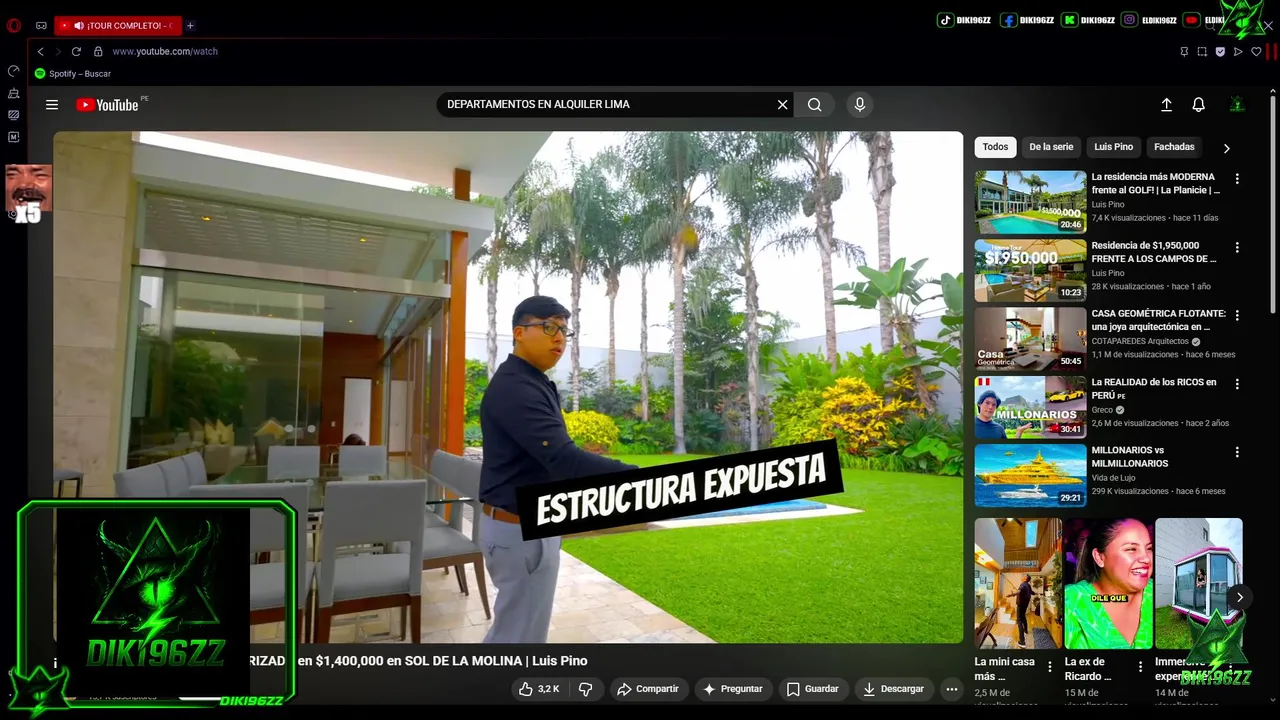Open the La residencia más MODERNA thumbnail
The width and height of the screenshot is (1280, 720).
click(1030, 202)
